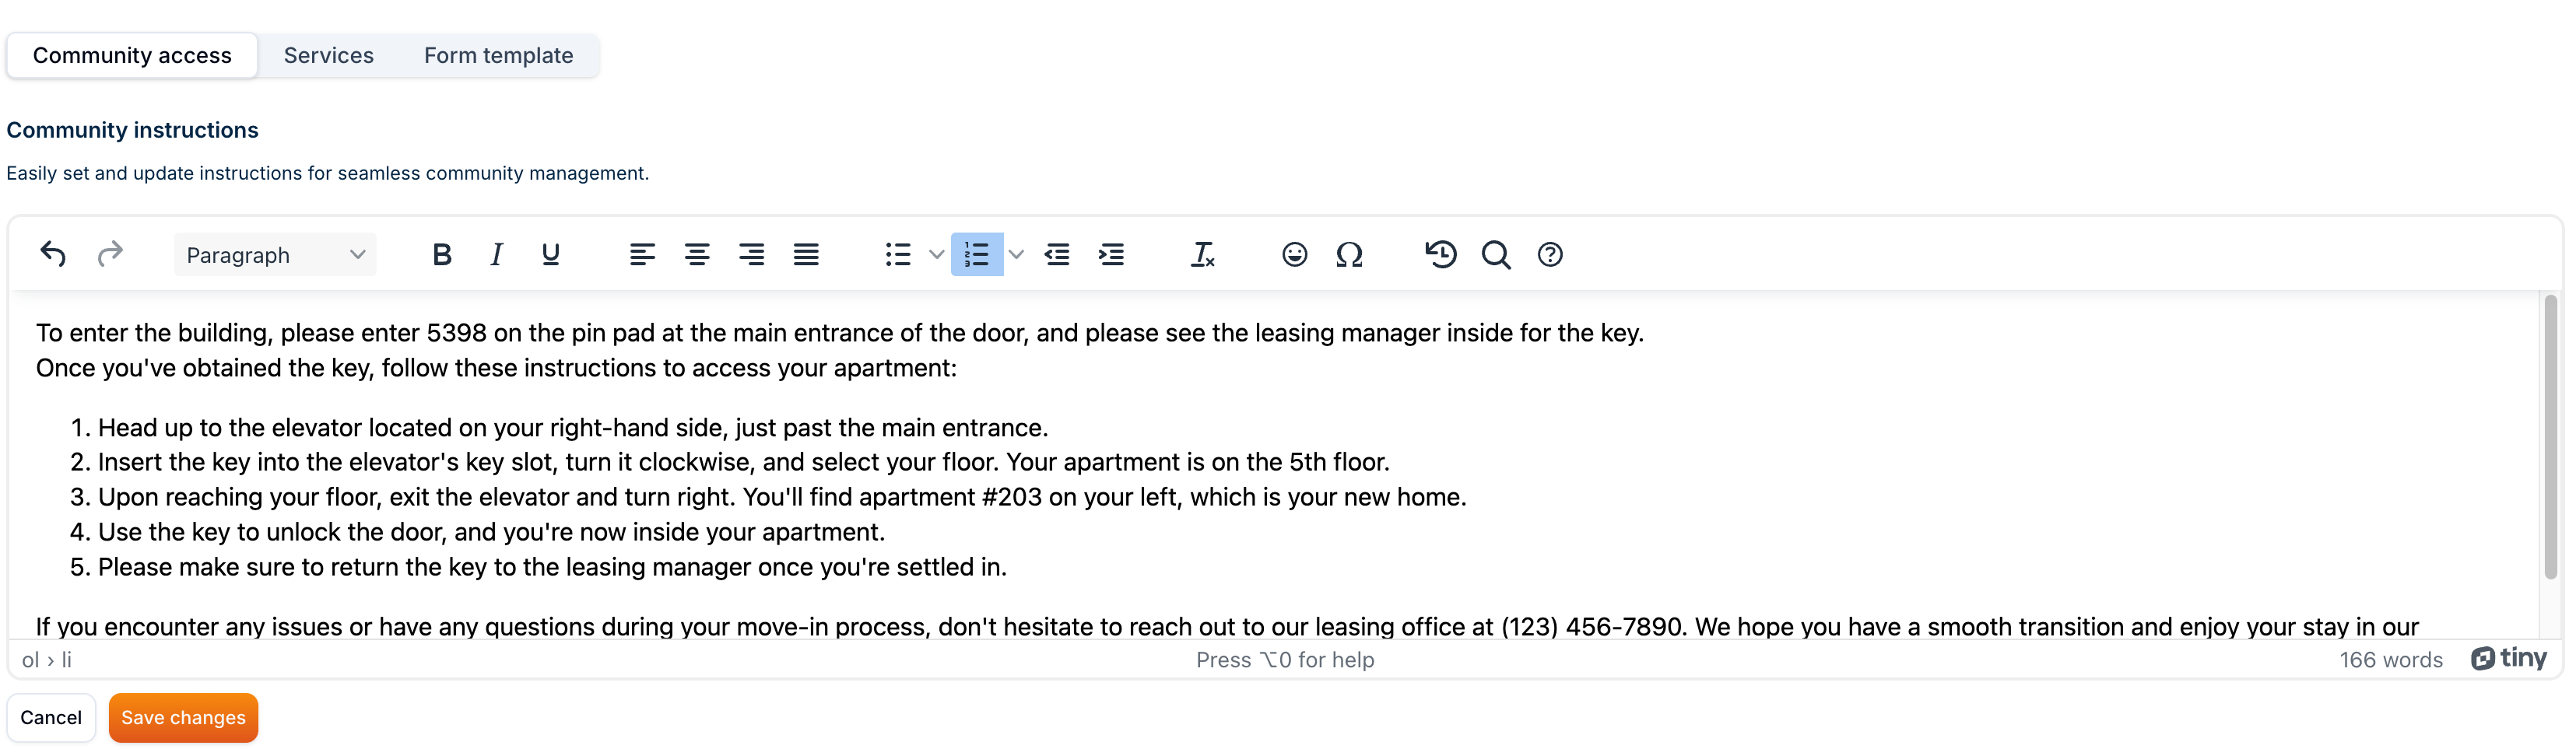Toggle italic formatting

[x=496, y=255]
